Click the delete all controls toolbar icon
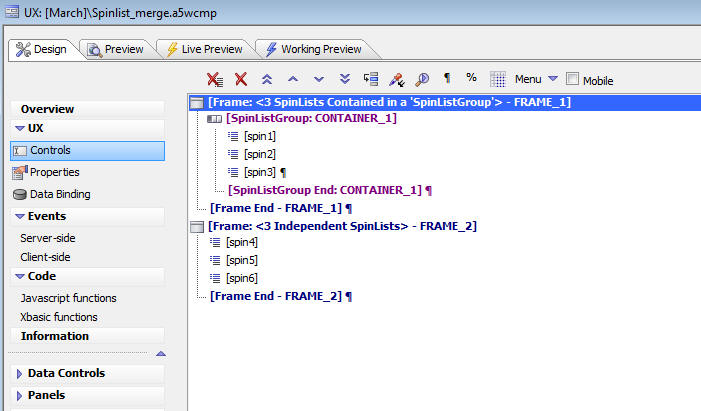The image size is (701, 411). click(215, 80)
